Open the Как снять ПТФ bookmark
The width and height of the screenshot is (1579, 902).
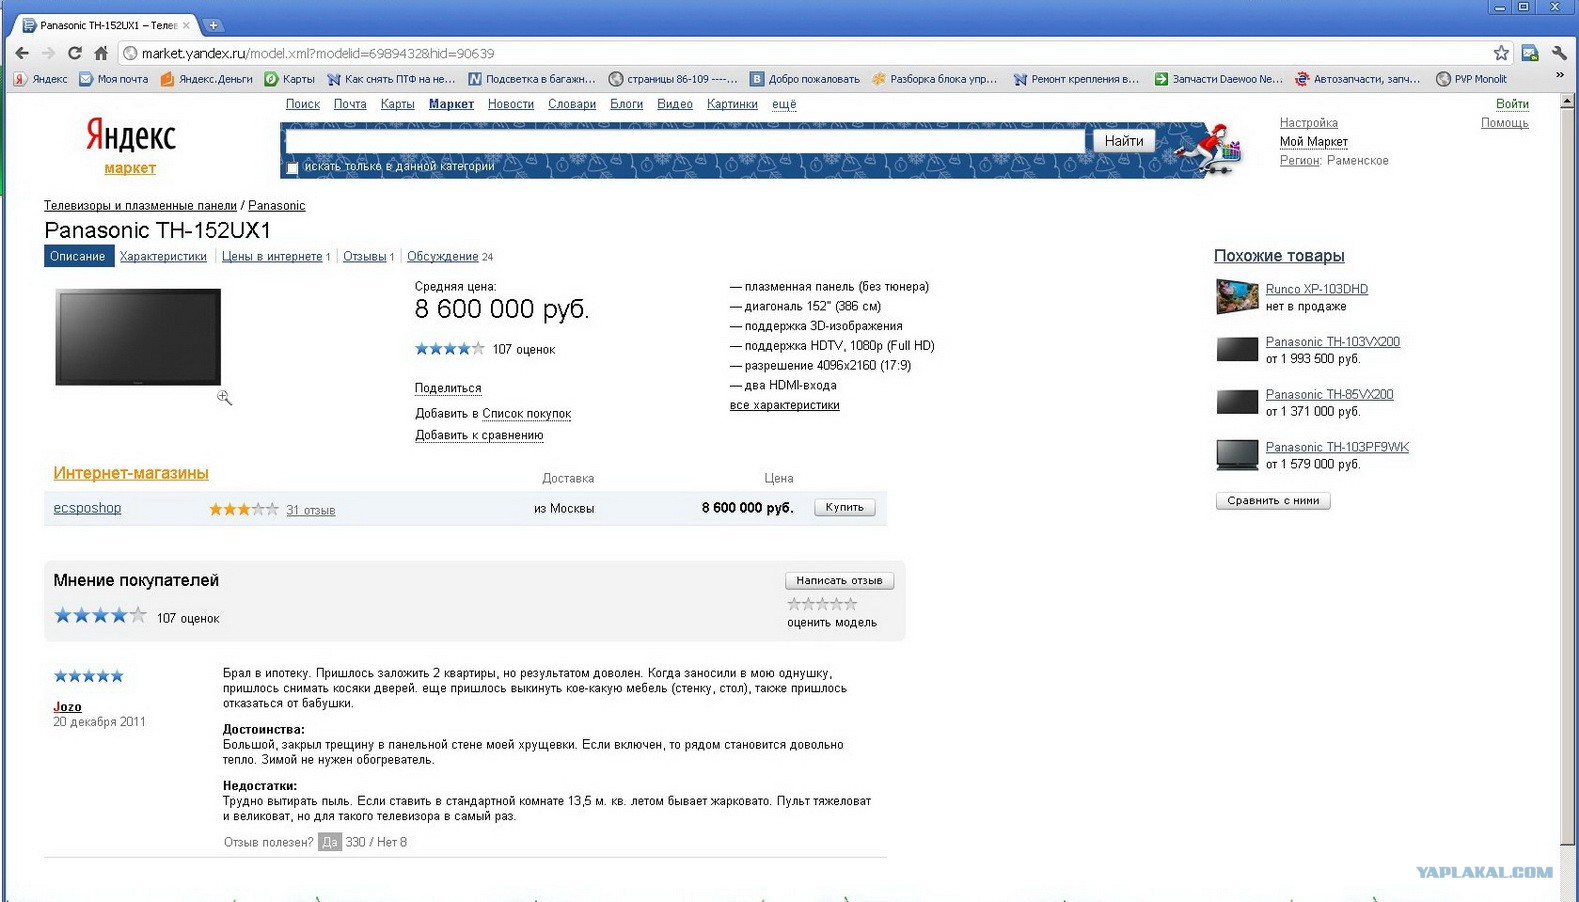(x=391, y=79)
